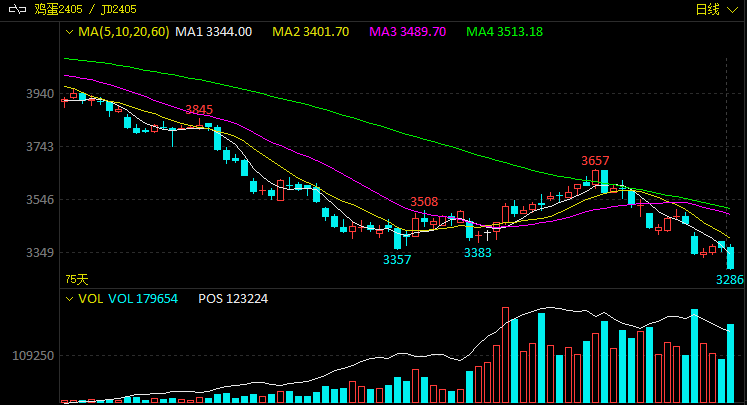747x405 pixels.
Task: Click the yellow MA2 3401.70 label
Action: 311,32
